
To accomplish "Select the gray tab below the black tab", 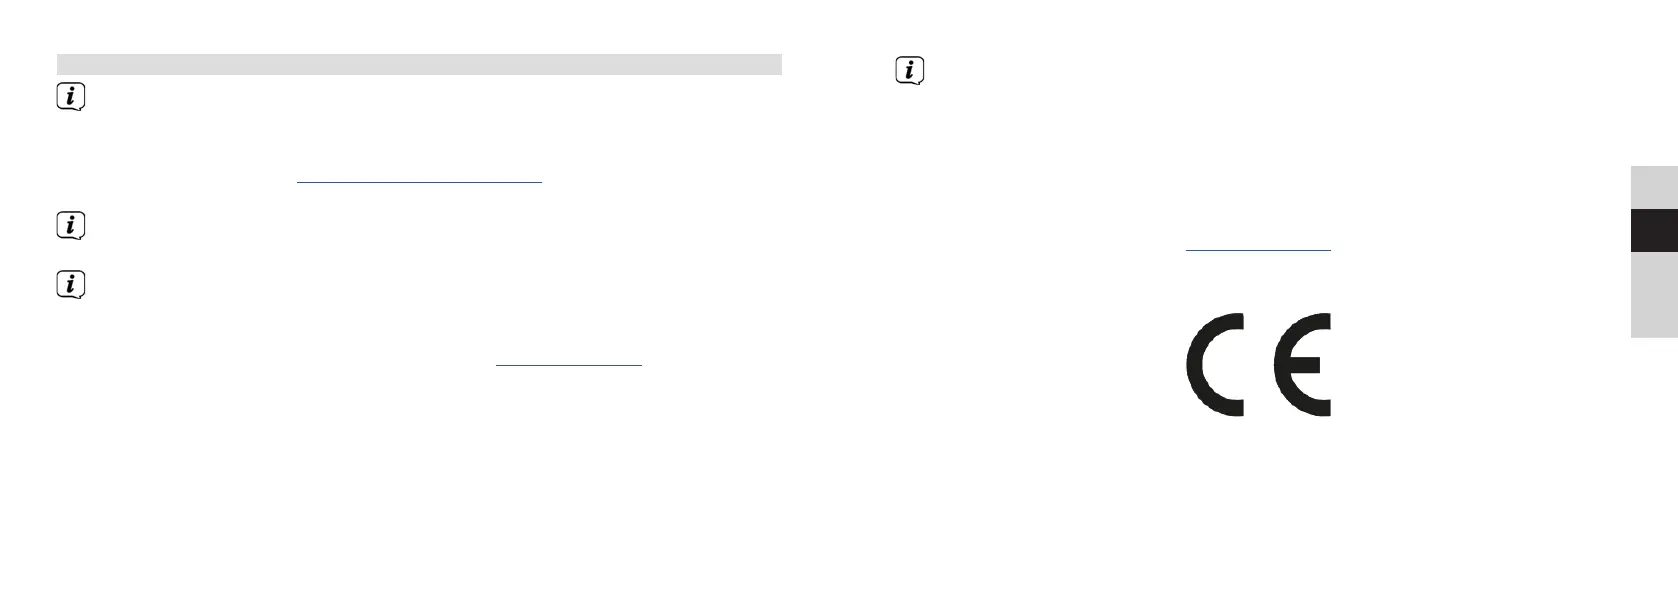I will (1654, 295).
